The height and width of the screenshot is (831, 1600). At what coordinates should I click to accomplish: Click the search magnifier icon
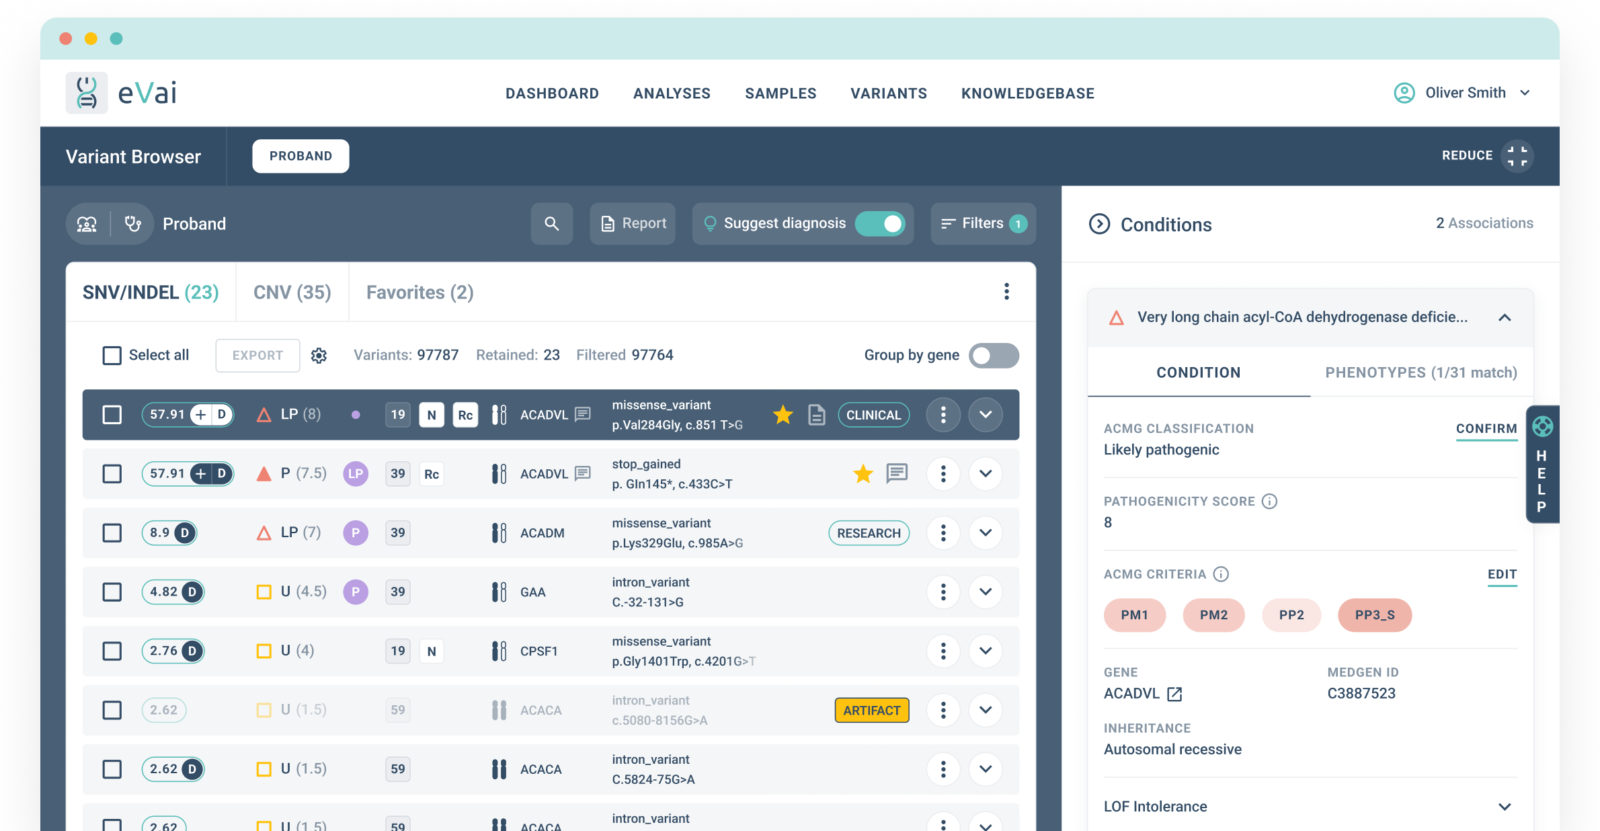pyautogui.click(x=551, y=224)
